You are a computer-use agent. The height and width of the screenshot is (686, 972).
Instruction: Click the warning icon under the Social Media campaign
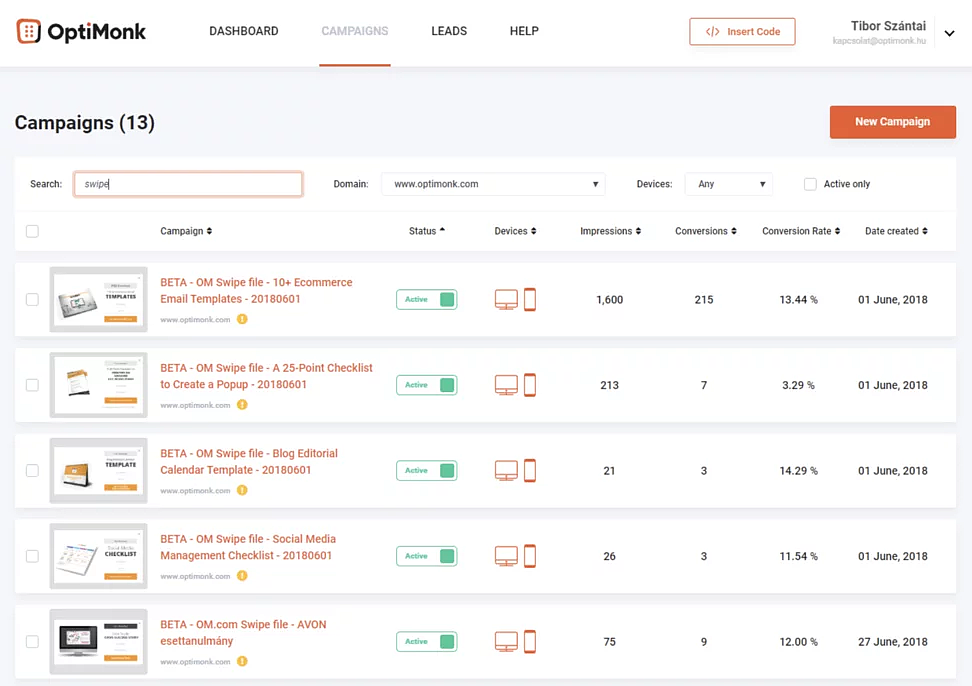pos(242,578)
